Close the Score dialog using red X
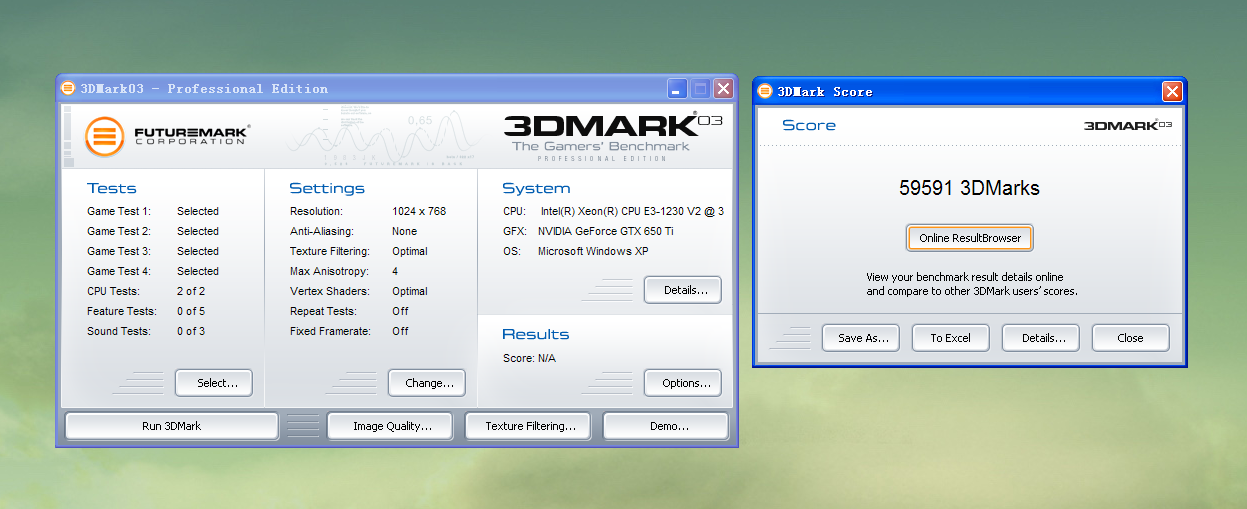The width and height of the screenshot is (1247, 509). (1172, 91)
